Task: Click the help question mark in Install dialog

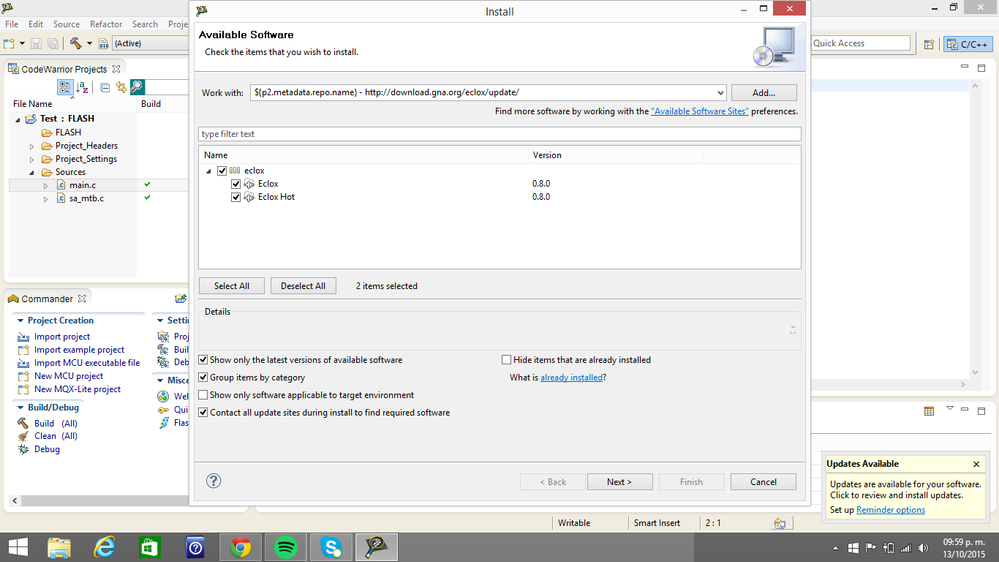Action: (213, 481)
